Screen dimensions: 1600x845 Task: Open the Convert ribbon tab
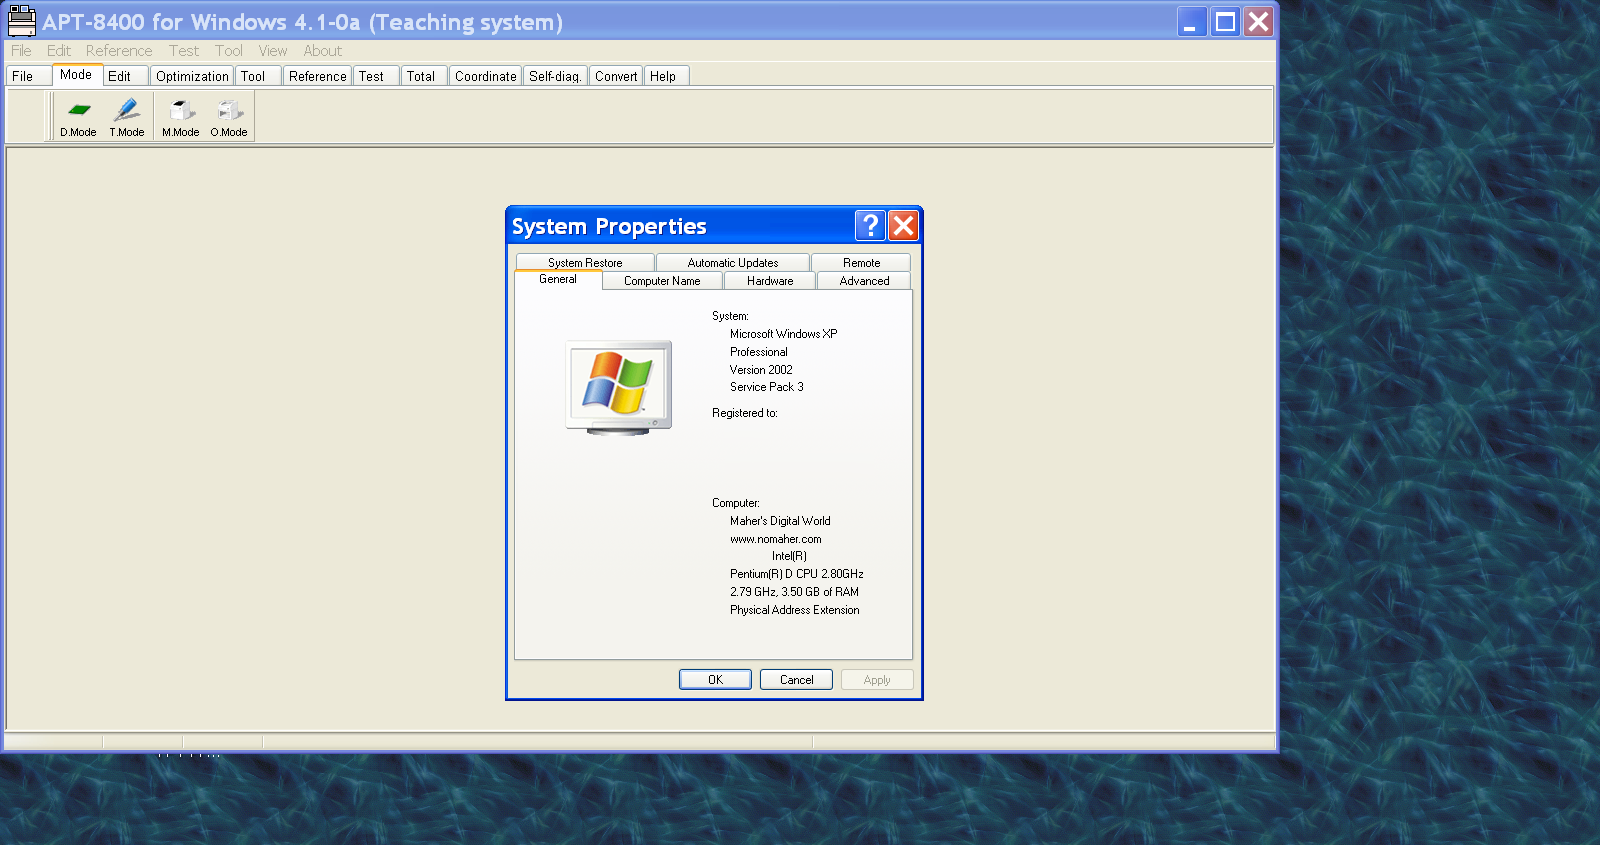616,76
